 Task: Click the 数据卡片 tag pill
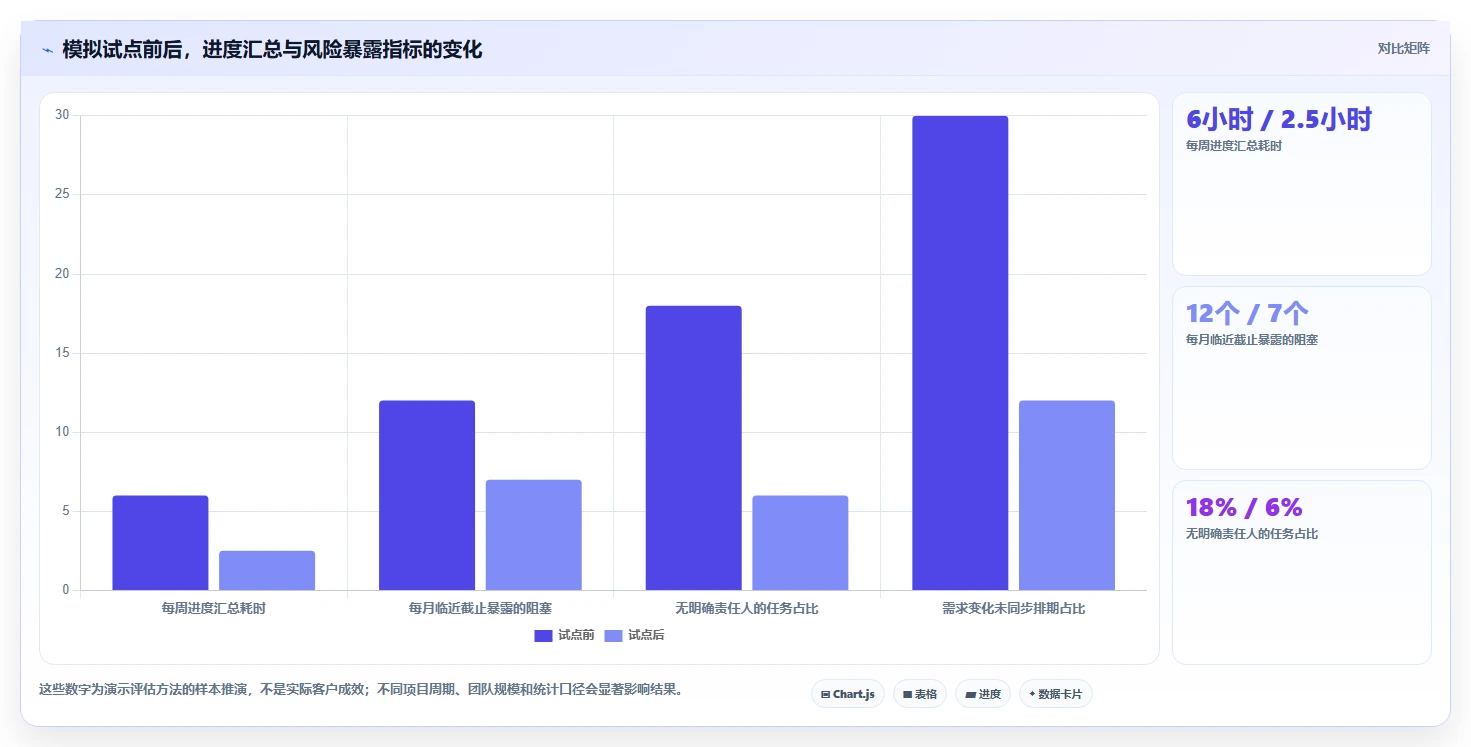pos(1056,694)
